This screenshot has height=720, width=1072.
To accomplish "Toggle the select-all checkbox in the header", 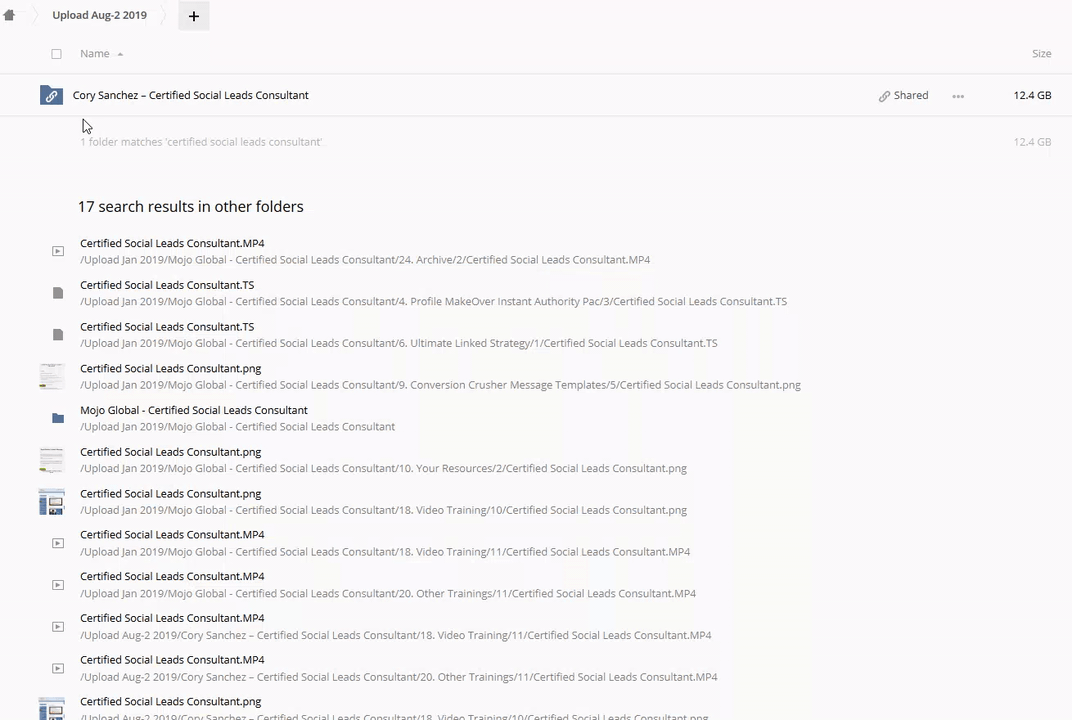I will pos(56,54).
